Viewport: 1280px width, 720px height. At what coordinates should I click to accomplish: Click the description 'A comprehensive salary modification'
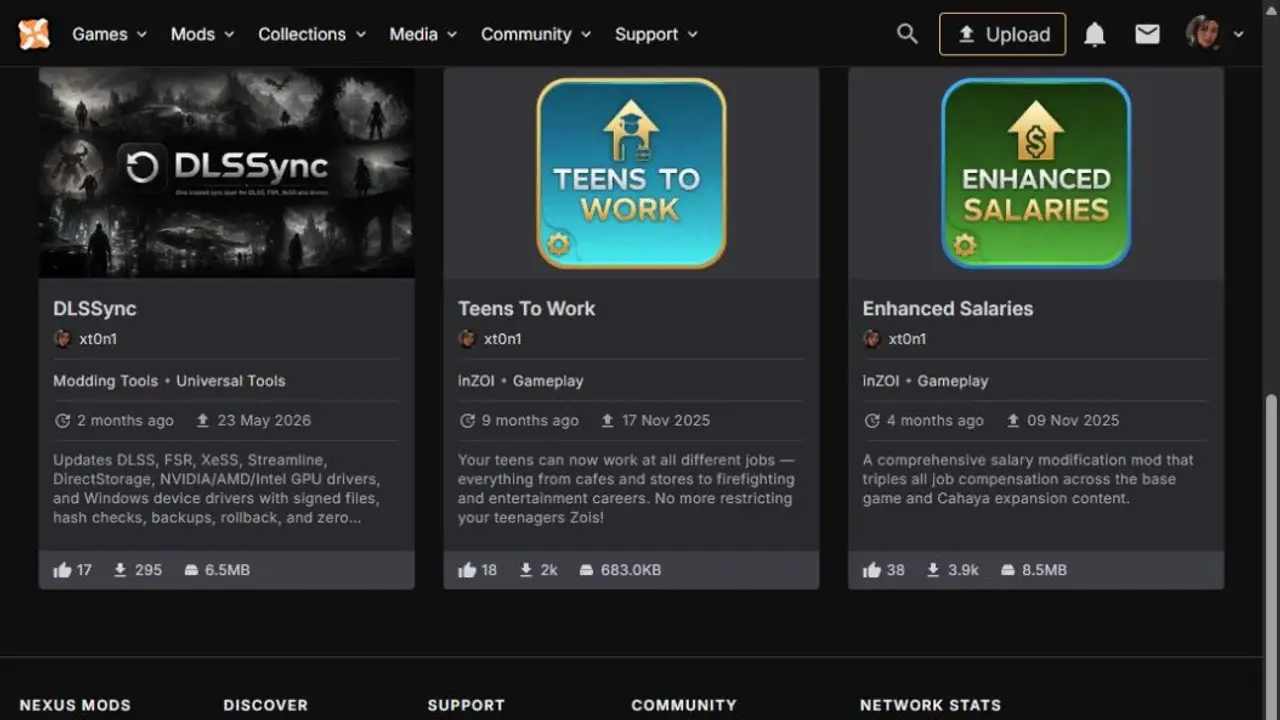[x=1029, y=479]
